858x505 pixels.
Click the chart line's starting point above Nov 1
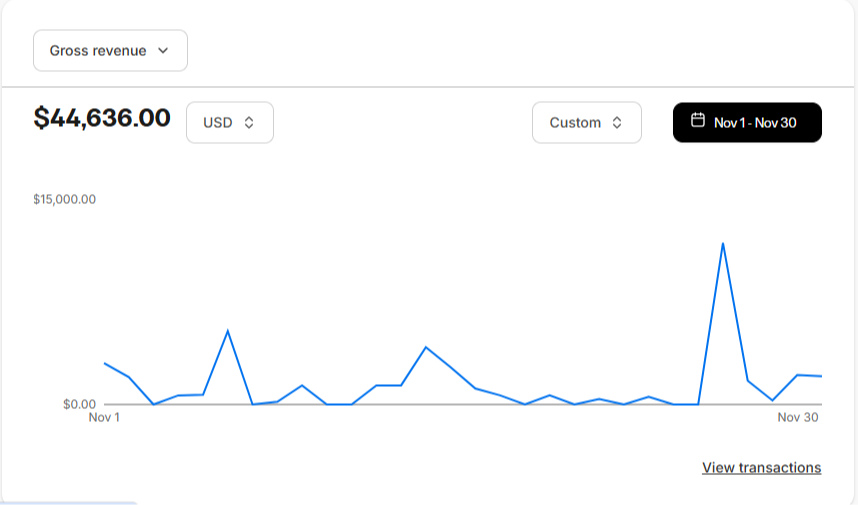(105, 363)
